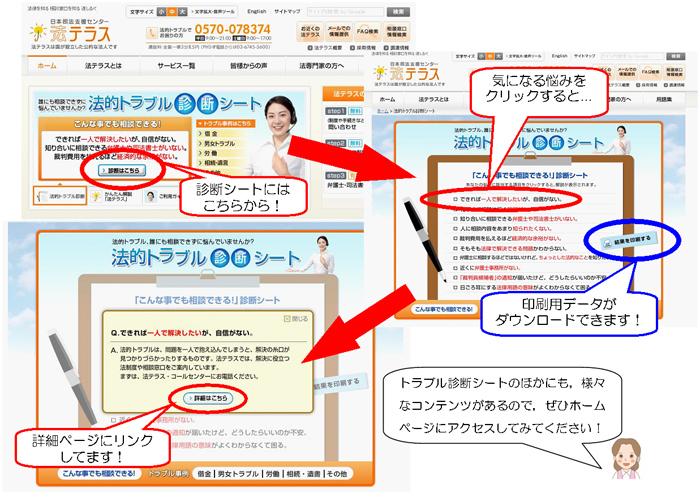Open 法テラスとは tab in top-left page

coord(103,66)
